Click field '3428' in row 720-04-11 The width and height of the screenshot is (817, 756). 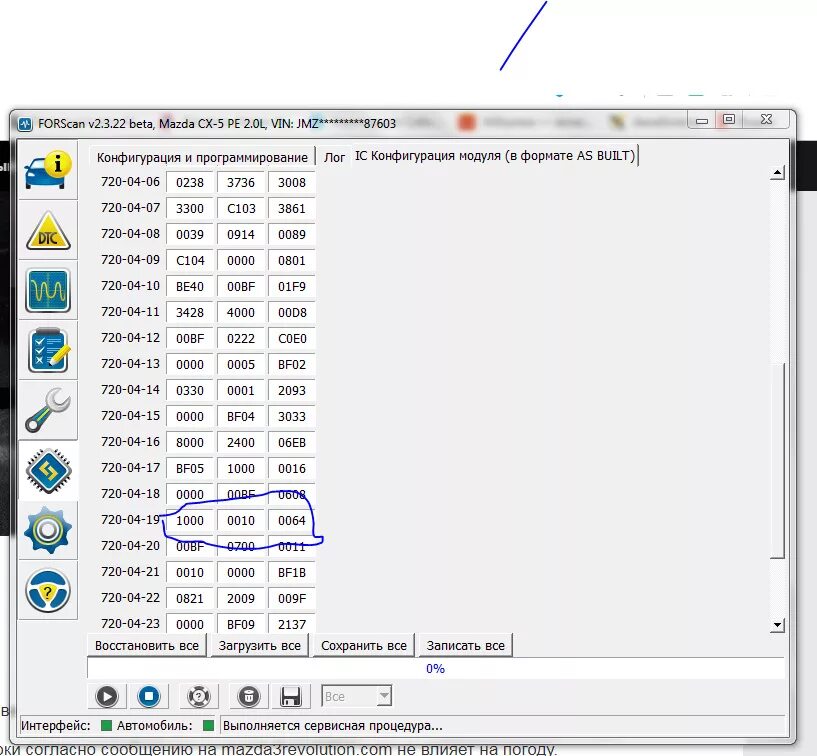coord(190,313)
